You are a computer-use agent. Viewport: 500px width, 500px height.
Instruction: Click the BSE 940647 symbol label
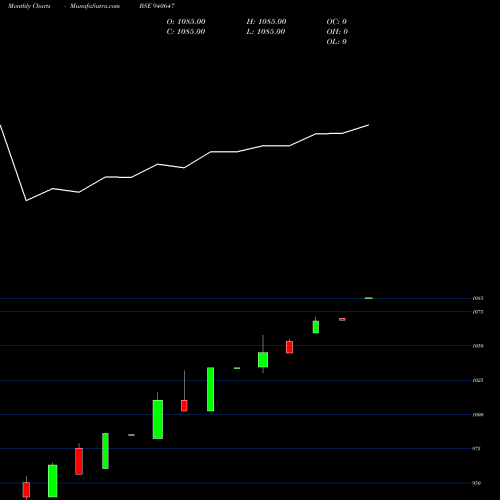coord(157,6)
